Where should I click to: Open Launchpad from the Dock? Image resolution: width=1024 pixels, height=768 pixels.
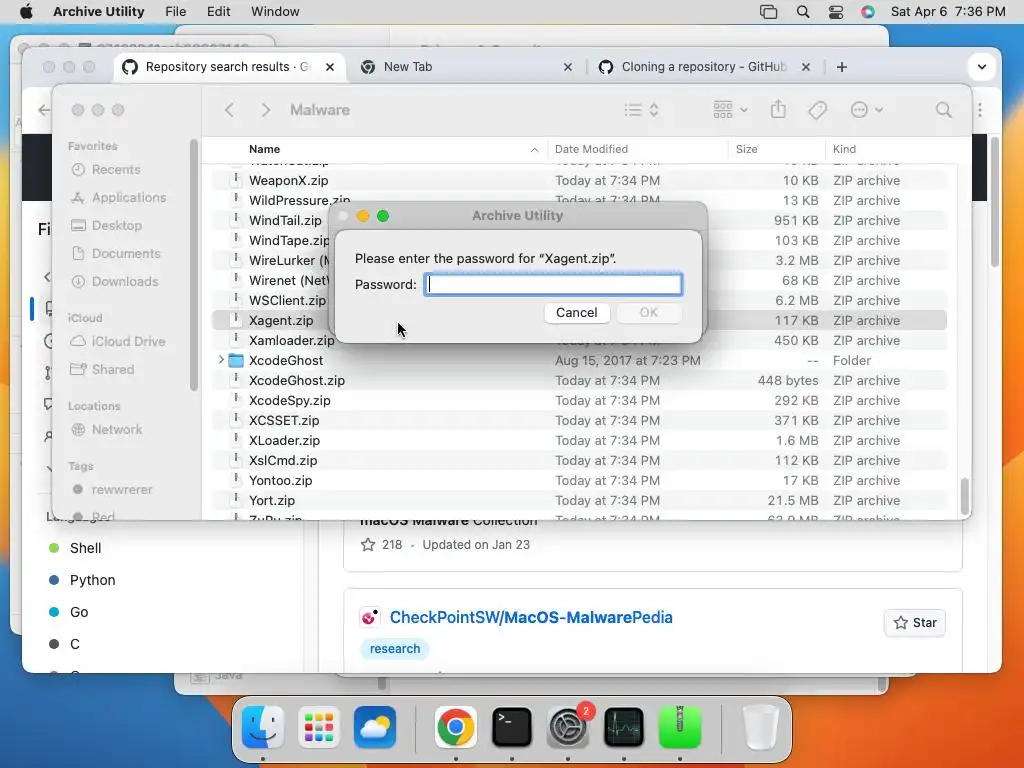click(x=319, y=727)
